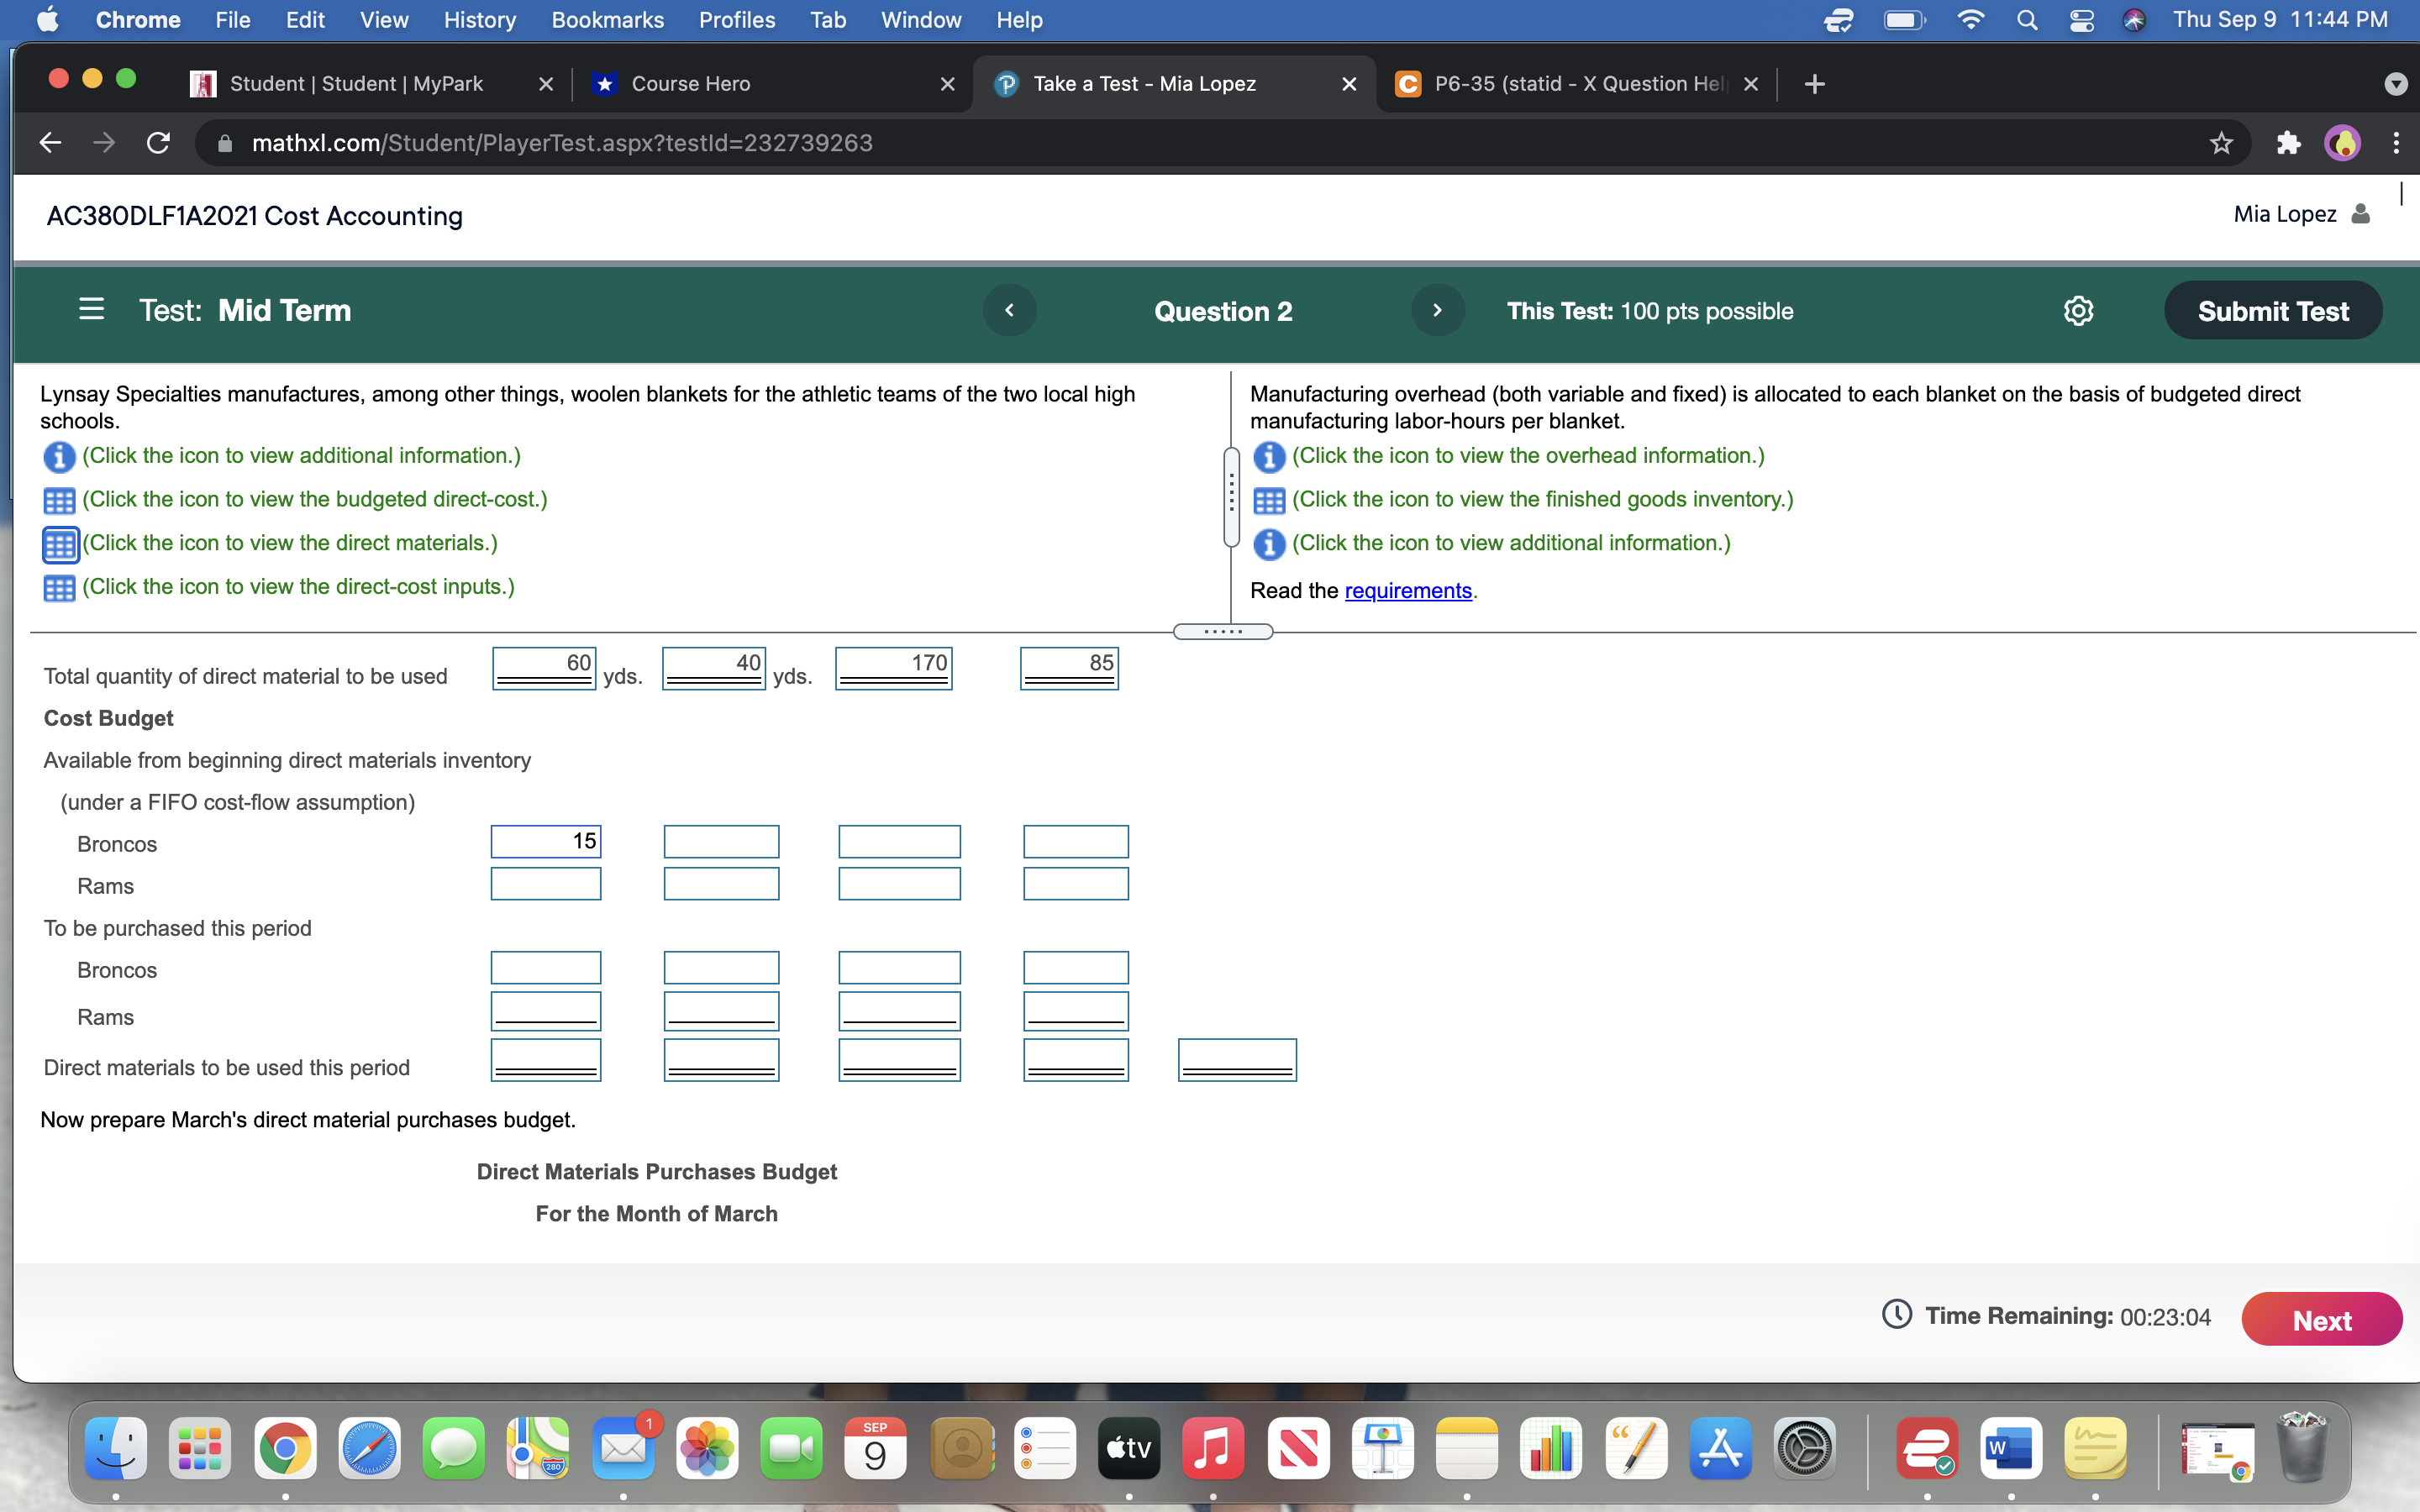Switch to the Course Hero tab

coord(690,84)
